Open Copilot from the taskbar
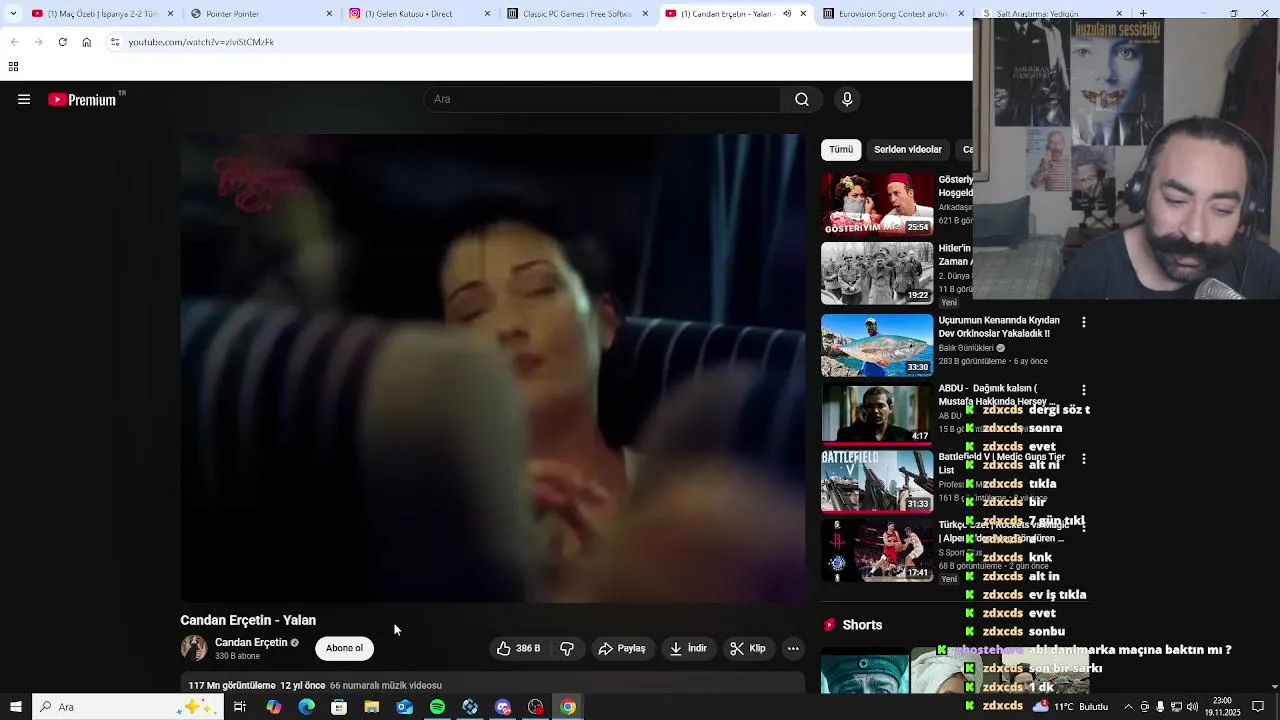Image resolution: width=1280 pixels, height=720 pixels. coord(273,707)
